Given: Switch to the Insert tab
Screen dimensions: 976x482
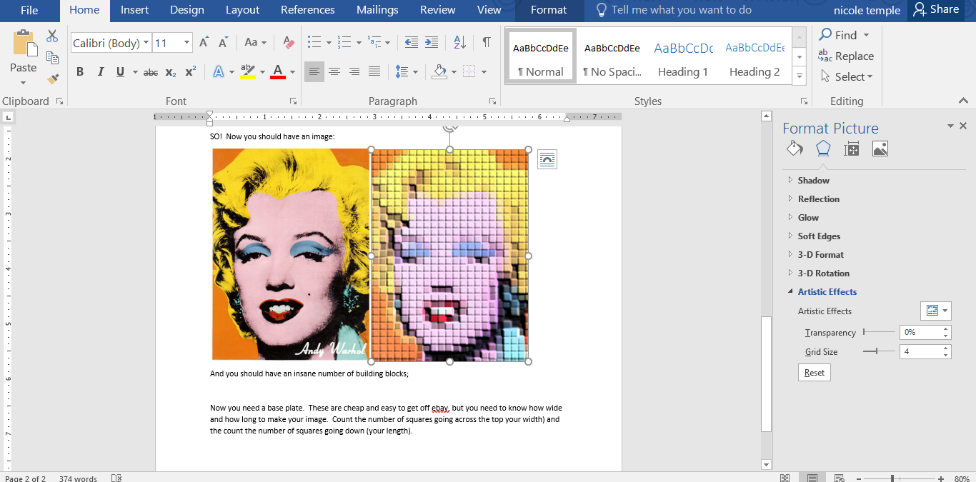Looking at the screenshot, I should tap(134, 10).
